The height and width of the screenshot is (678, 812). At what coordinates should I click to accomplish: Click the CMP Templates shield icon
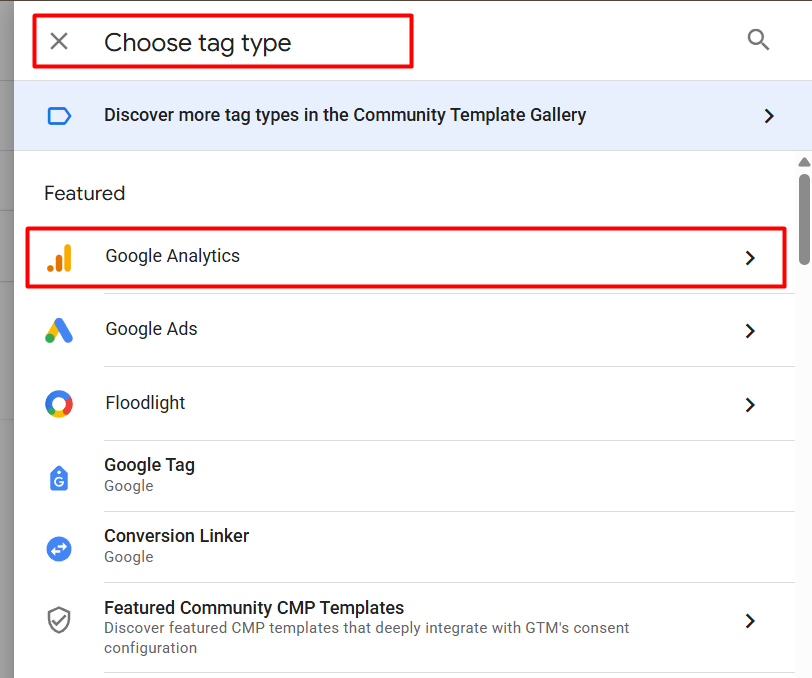(59, 620)
